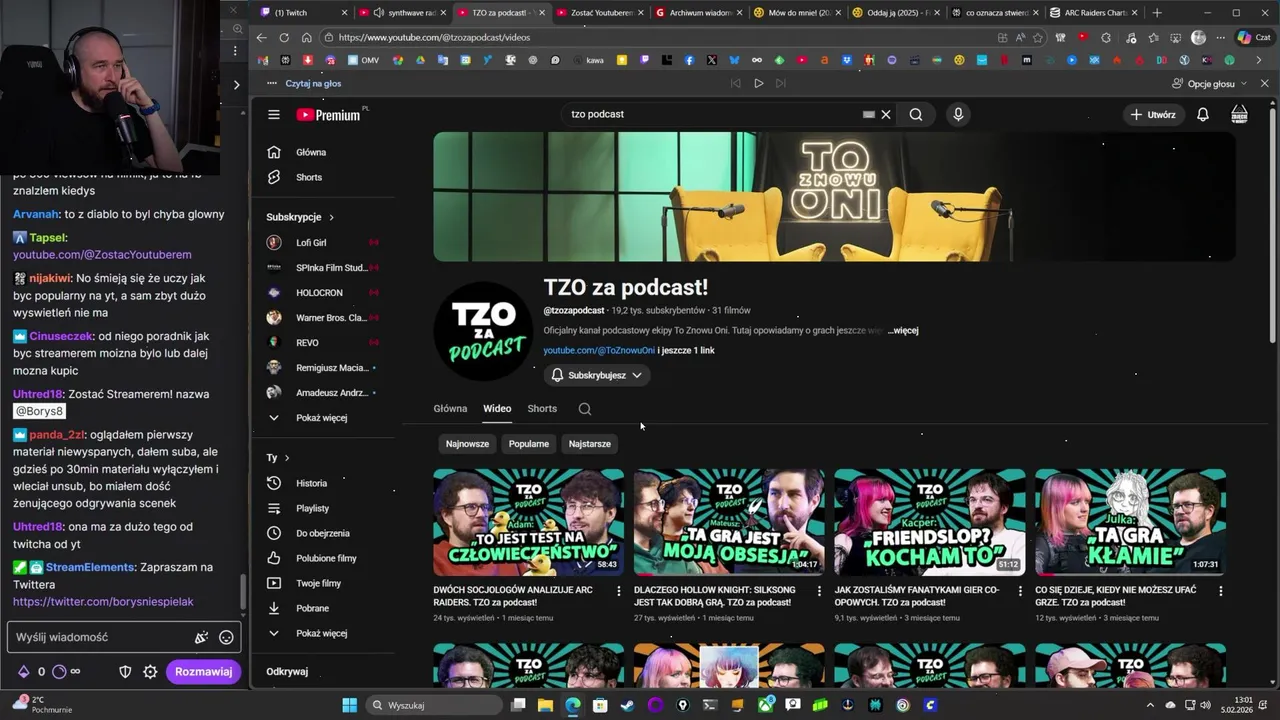The image size is (1280, 720).
Task: Open the youtube.com/@ToZnowuOni link
Action: click(599, 350)
